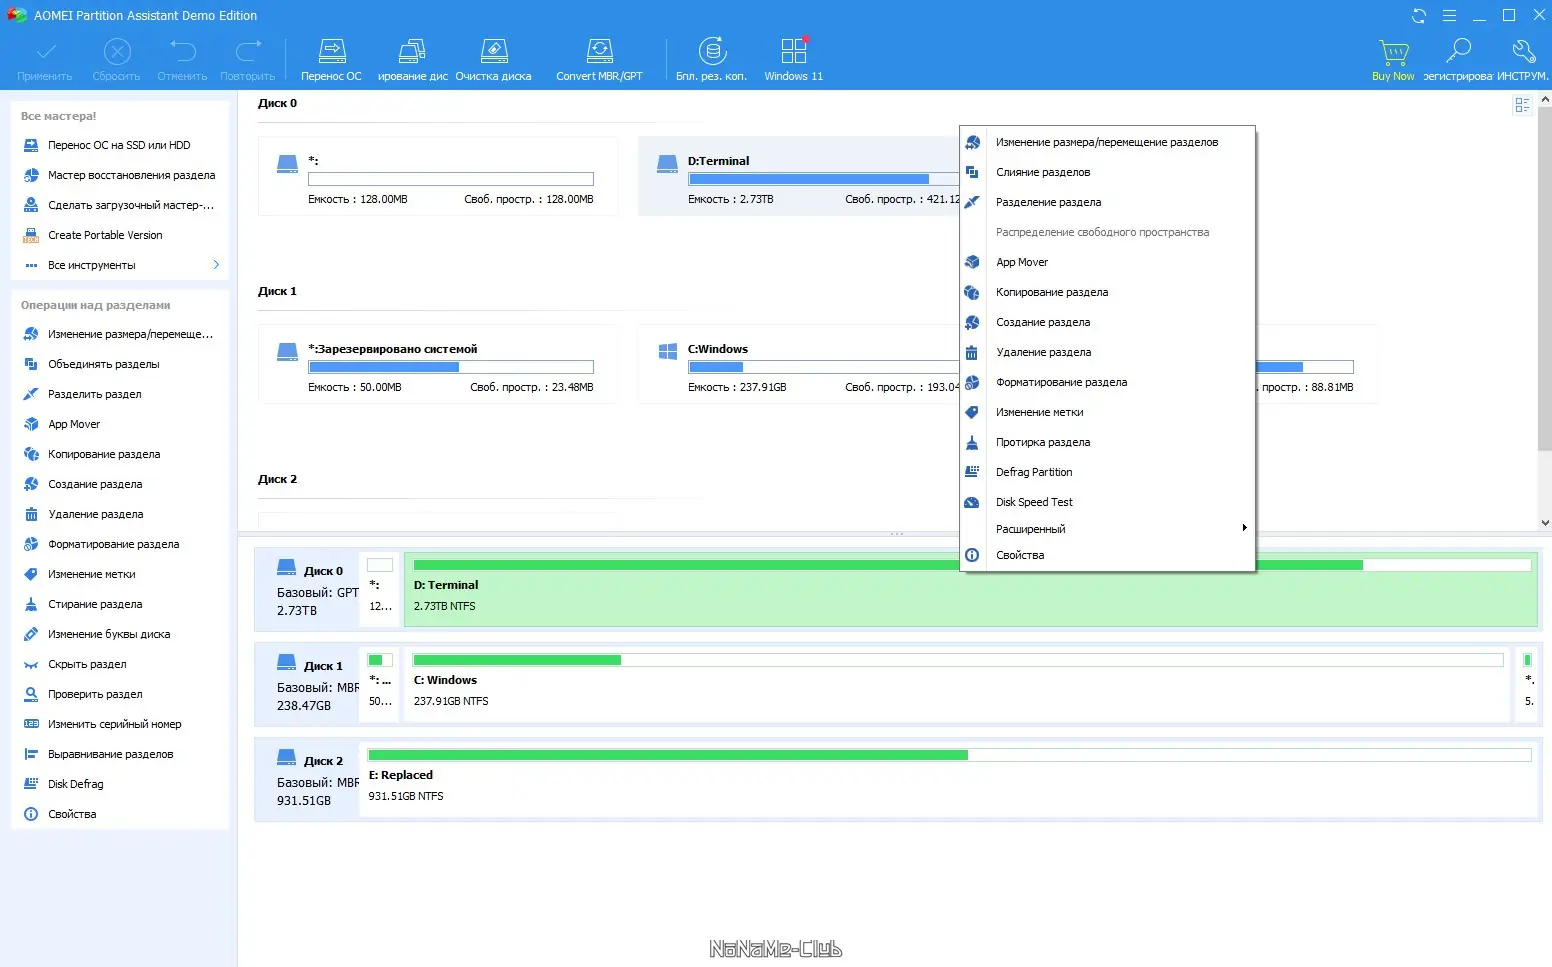Click the Повторить redo button

(x=247, y=59)
